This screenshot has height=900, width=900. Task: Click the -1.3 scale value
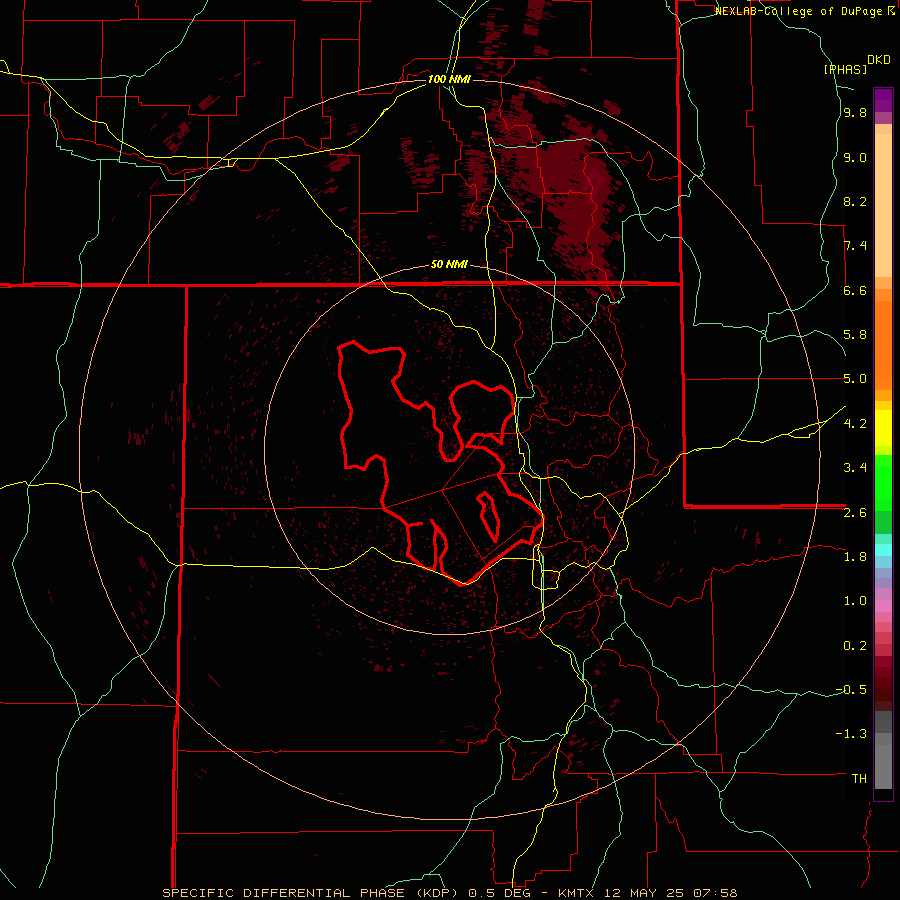click(x=851, y=734)
